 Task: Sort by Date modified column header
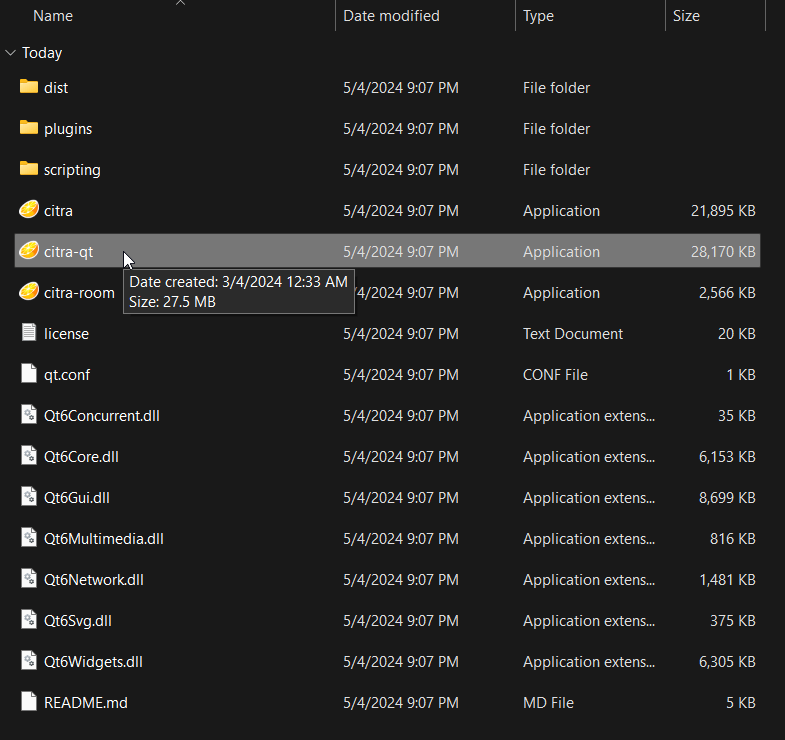point(391,16)
